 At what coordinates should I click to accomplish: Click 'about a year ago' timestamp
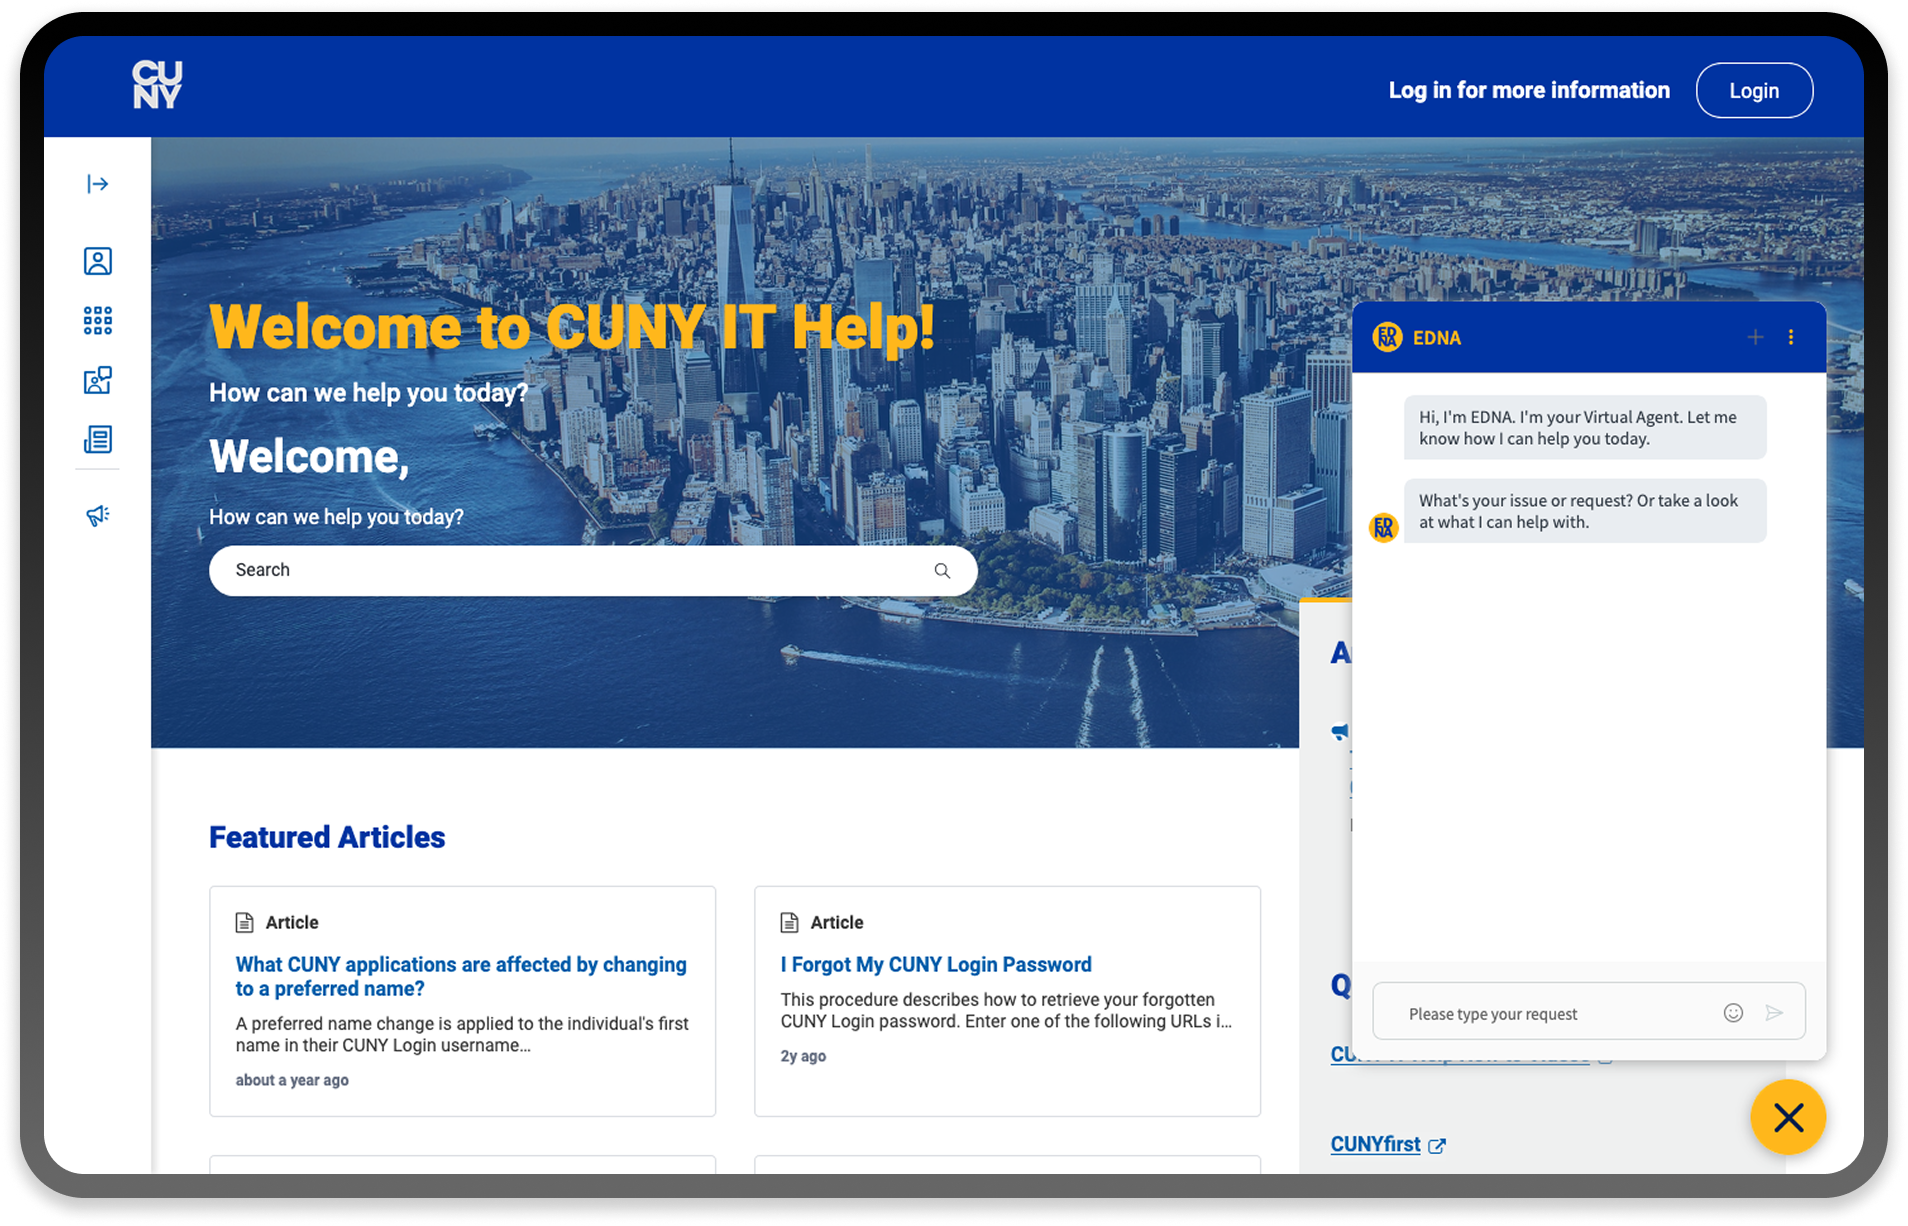[292, 1080]
